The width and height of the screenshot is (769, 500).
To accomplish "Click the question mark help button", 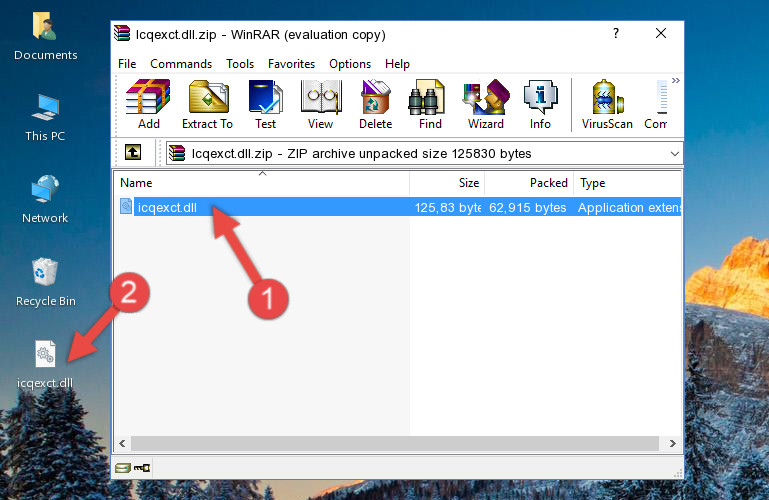I will pyautogui.click(x=616, y=33).
